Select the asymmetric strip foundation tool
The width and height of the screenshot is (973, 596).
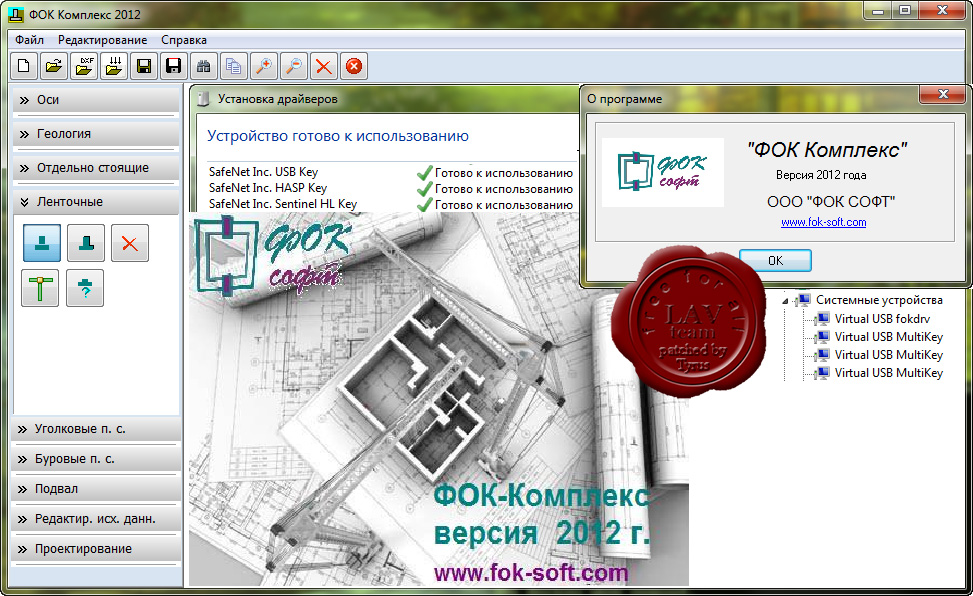(x=86, y=243)
